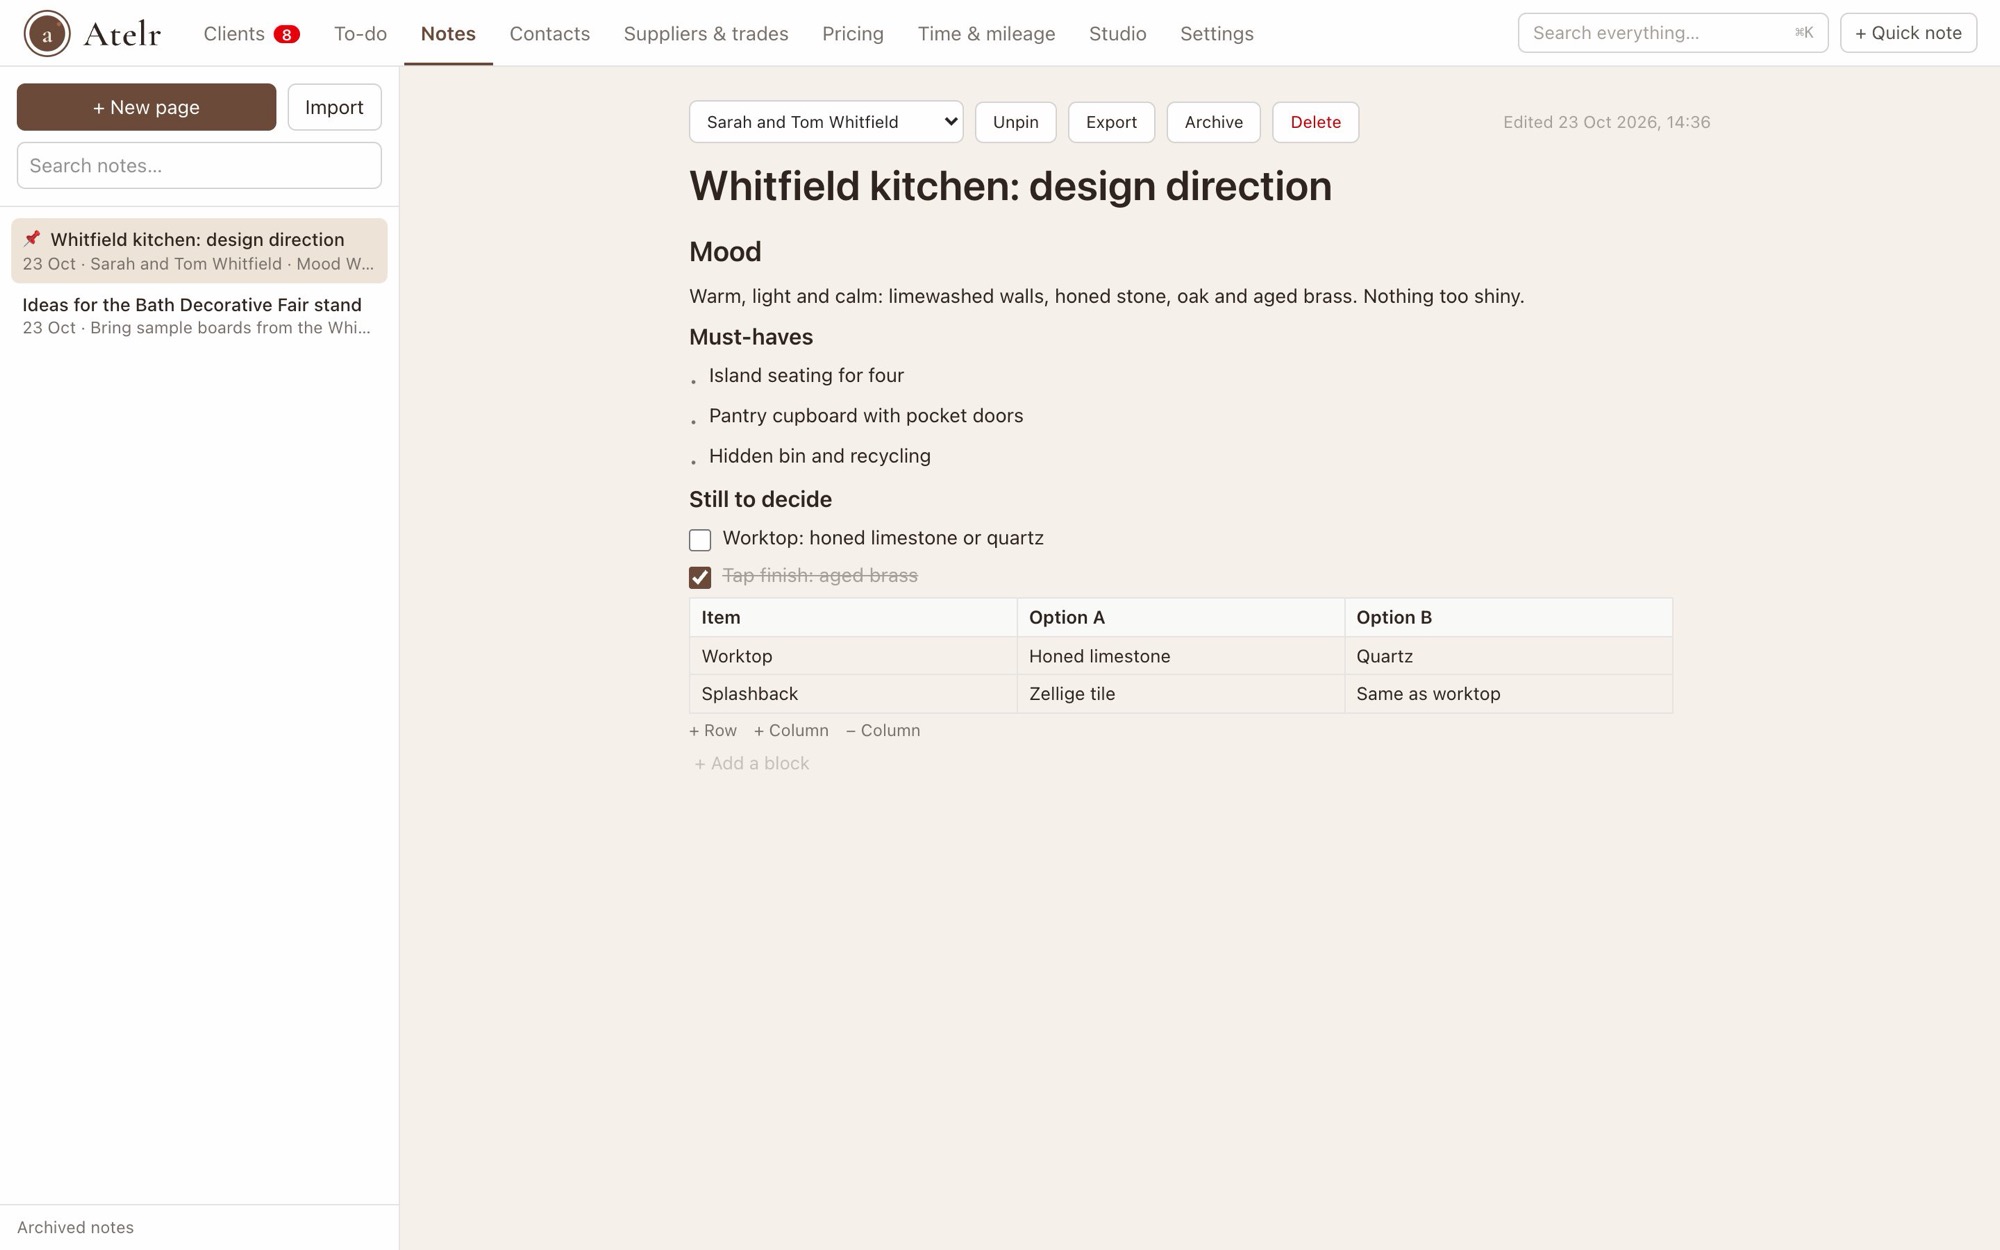The image size is (2000, 1250).
Task: Open Bath Decorative Fair stand note
Action: [x=199, y=315]
